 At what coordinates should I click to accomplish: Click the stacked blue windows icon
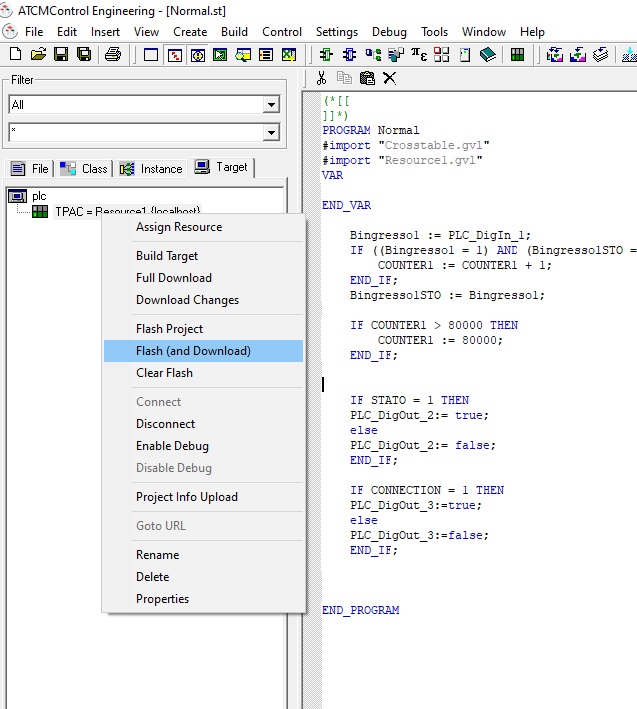tap(396, 55)
